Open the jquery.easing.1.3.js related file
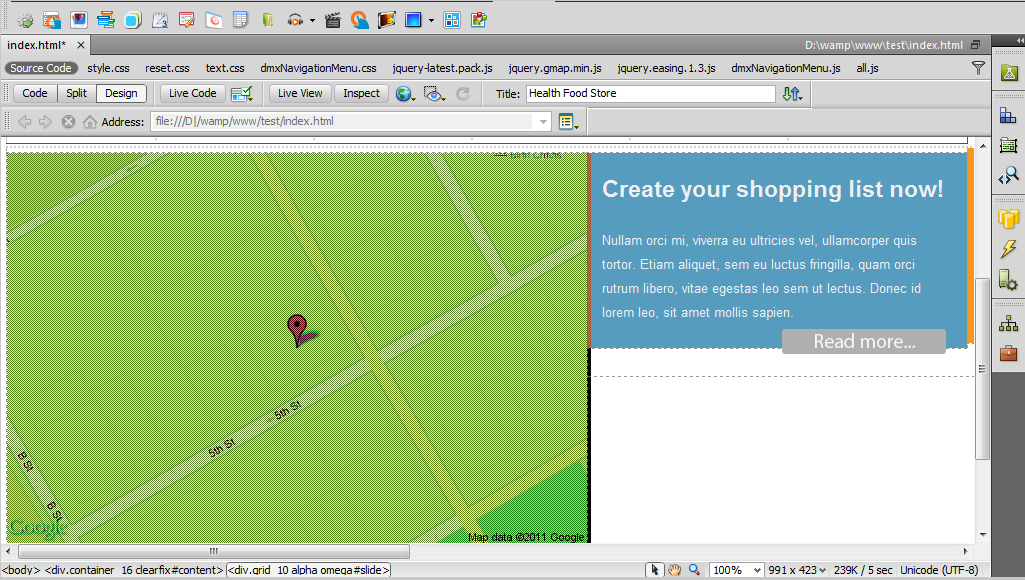The height and width of the screenshot is (580, 1025). 666,68
